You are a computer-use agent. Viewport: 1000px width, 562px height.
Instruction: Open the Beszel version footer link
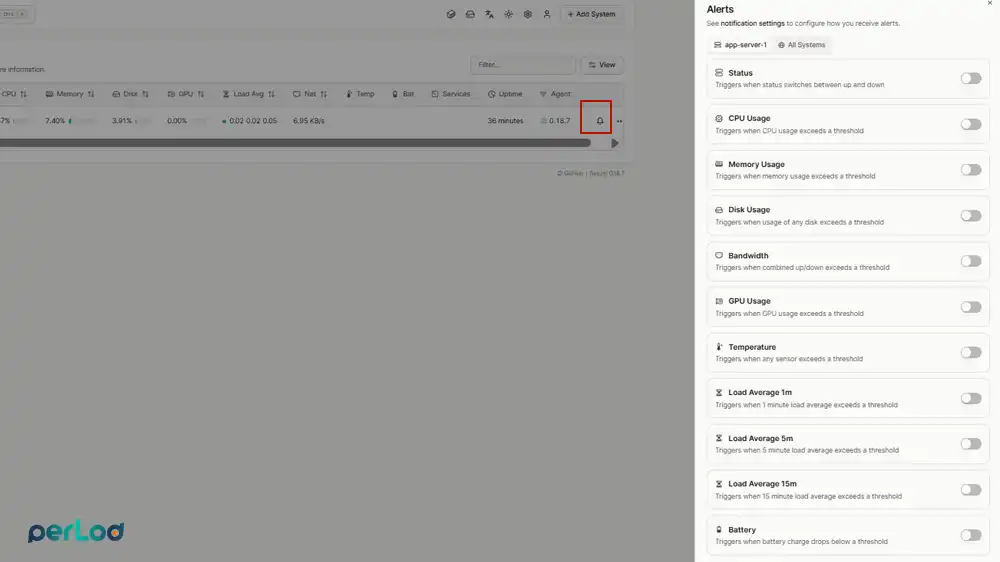(x=607, y=173)
